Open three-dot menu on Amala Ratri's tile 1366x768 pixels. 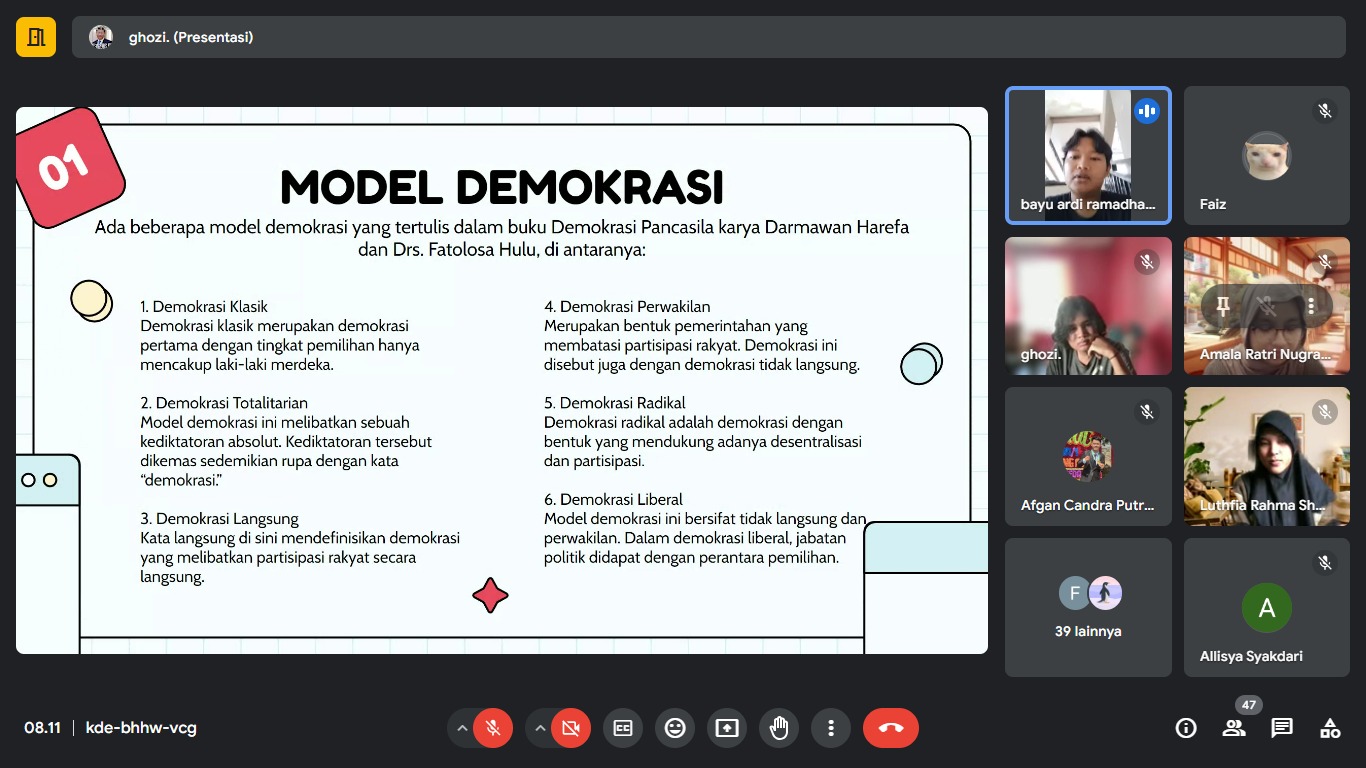1311,306
